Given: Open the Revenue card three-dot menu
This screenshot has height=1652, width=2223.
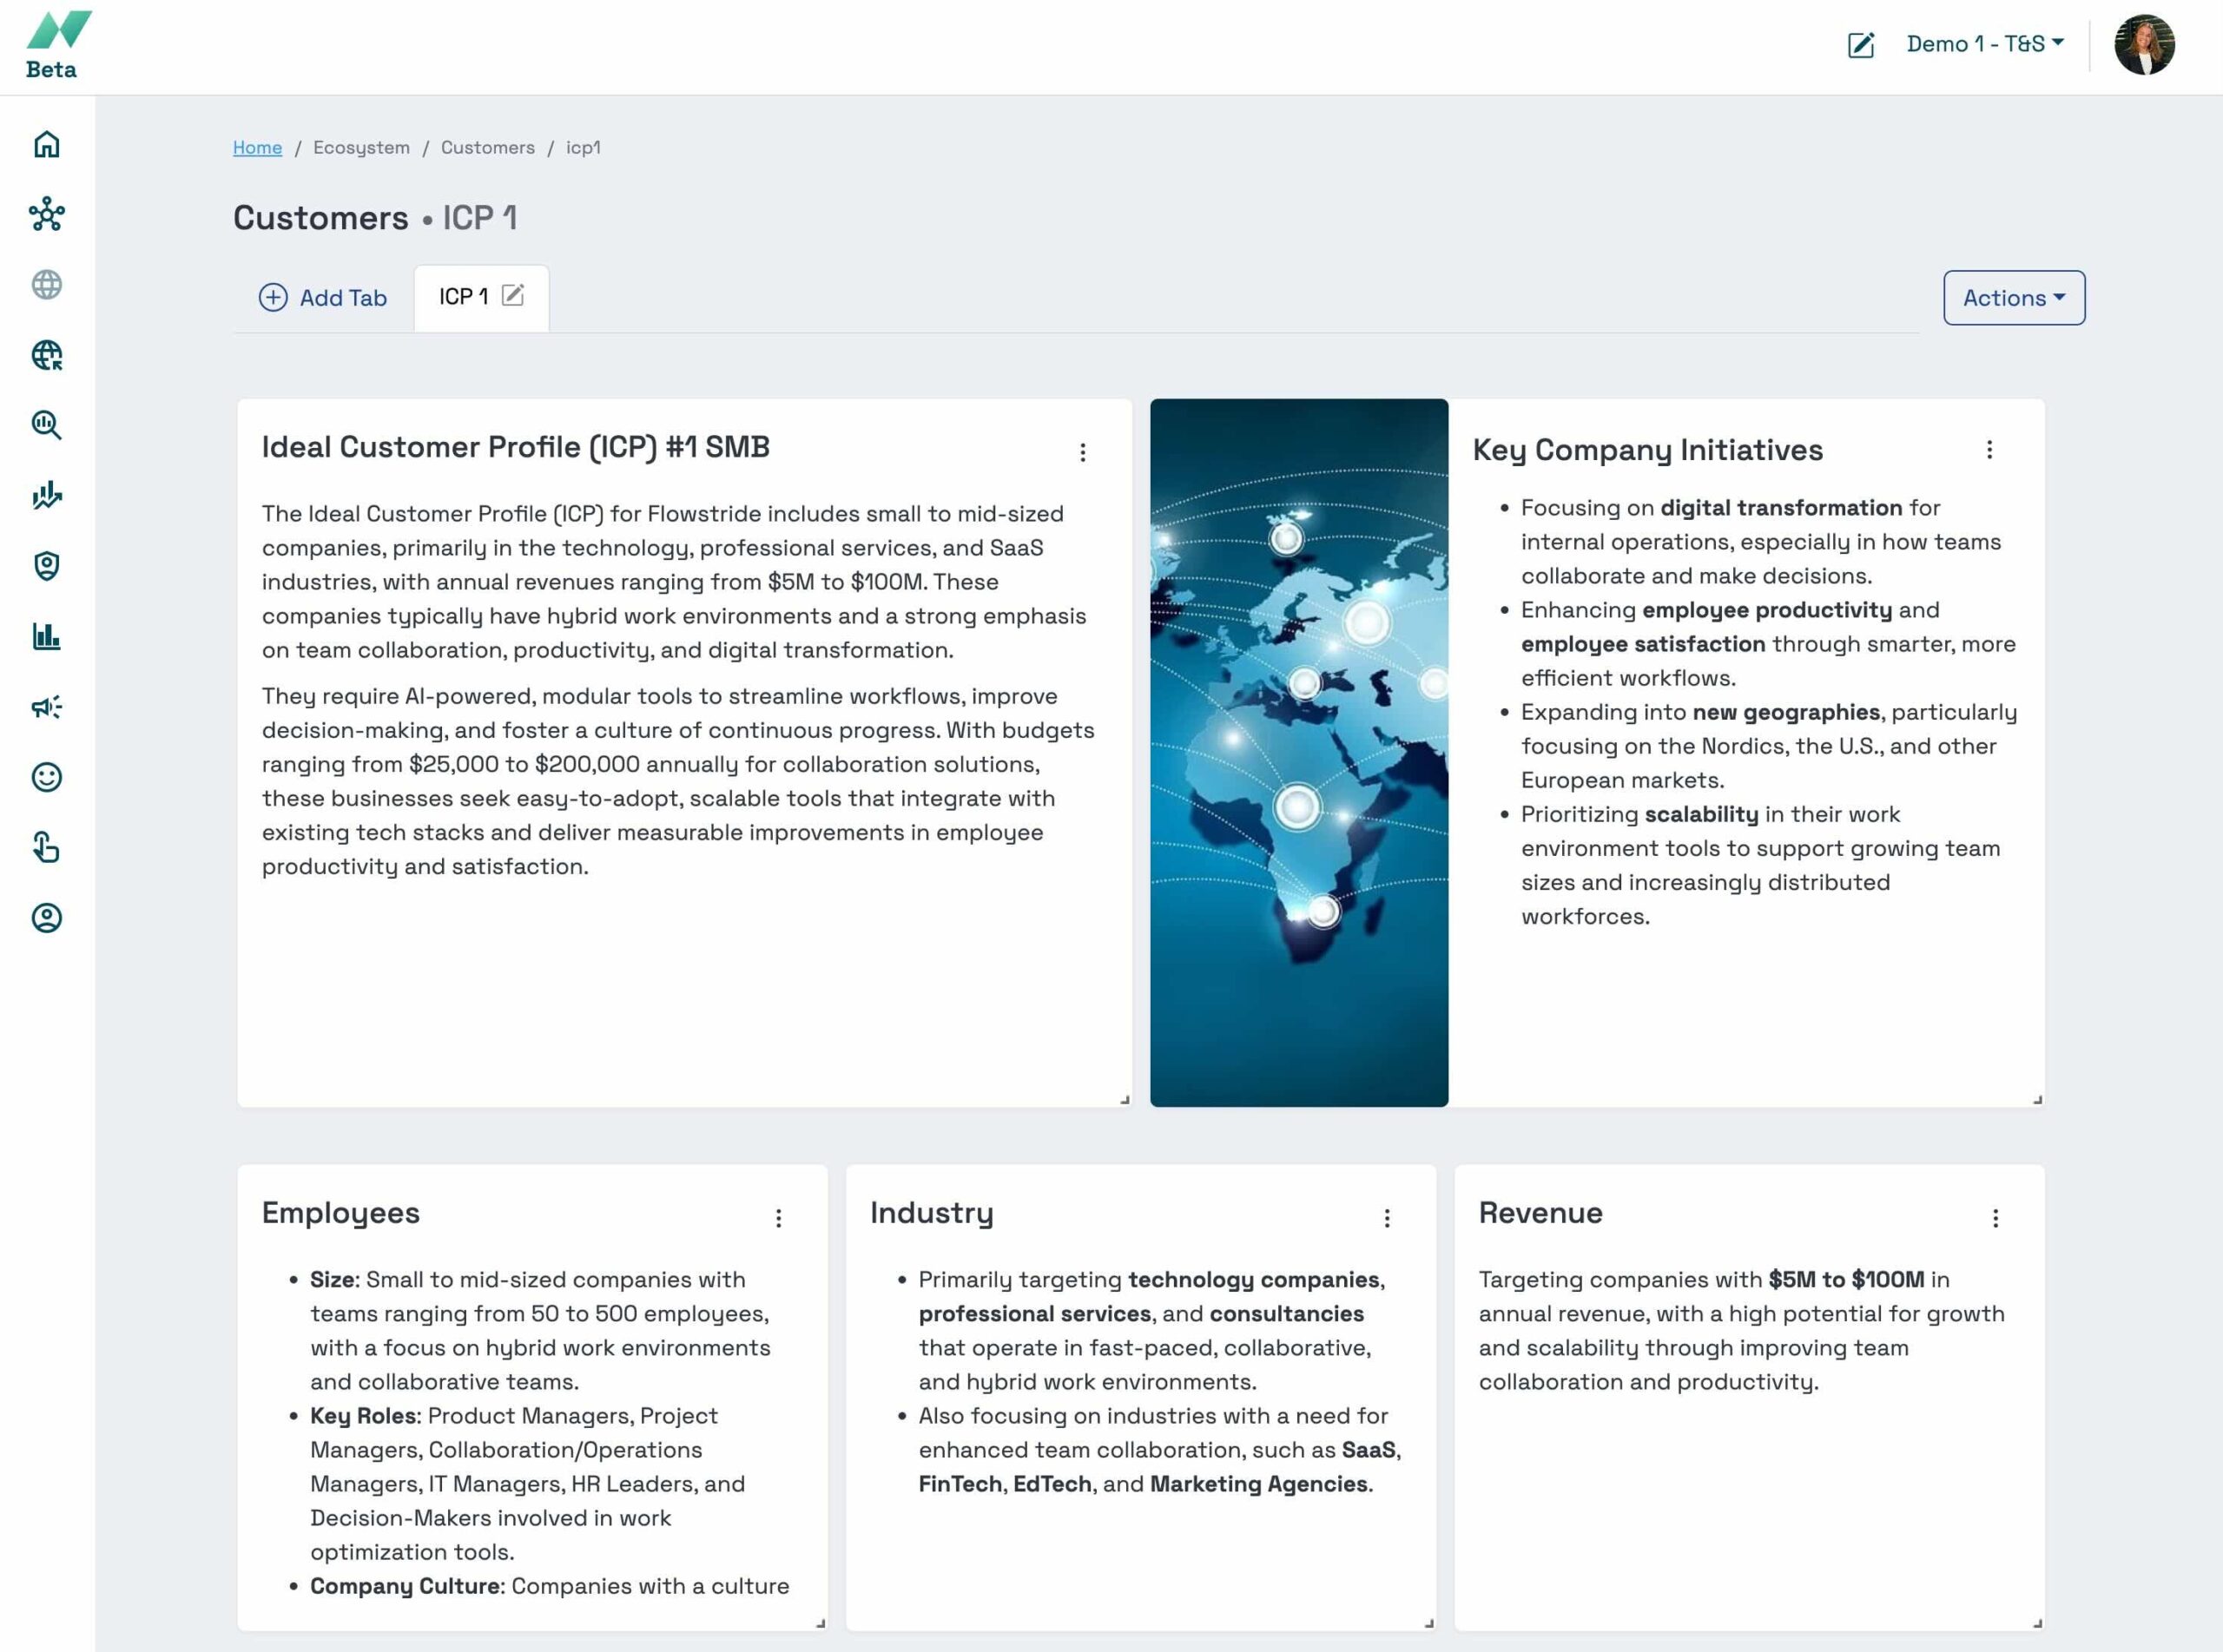Looking at the screenshot, I should tap(1995, 1218).
